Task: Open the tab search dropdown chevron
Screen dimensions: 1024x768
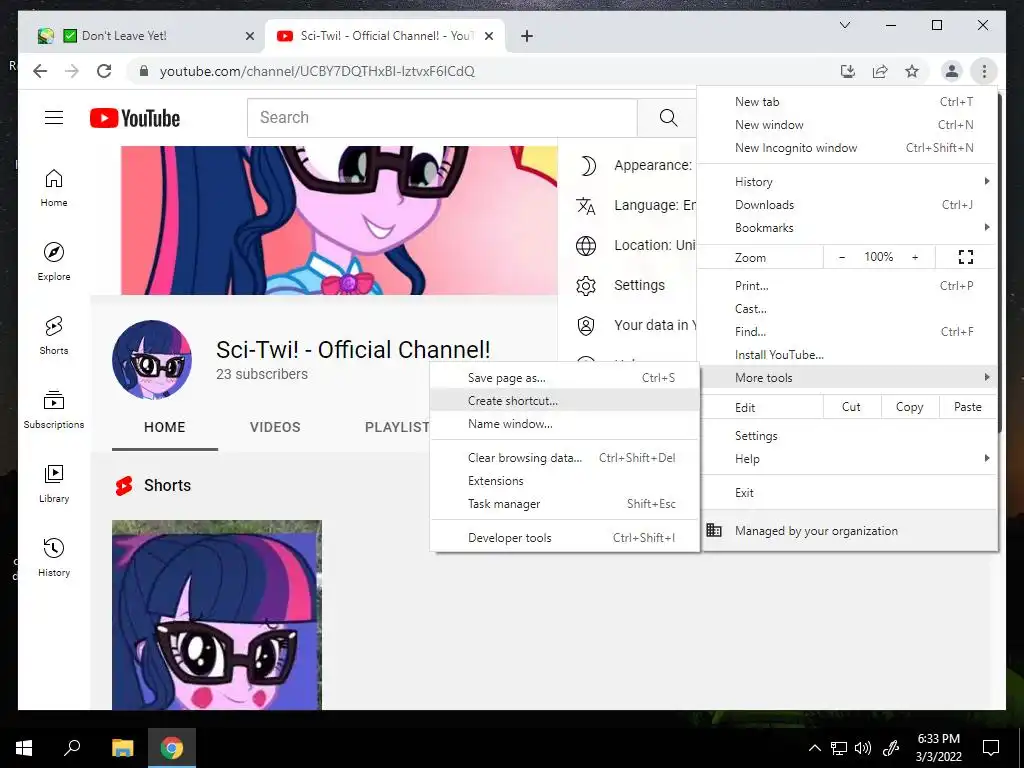Action: [x=844, y=25]
